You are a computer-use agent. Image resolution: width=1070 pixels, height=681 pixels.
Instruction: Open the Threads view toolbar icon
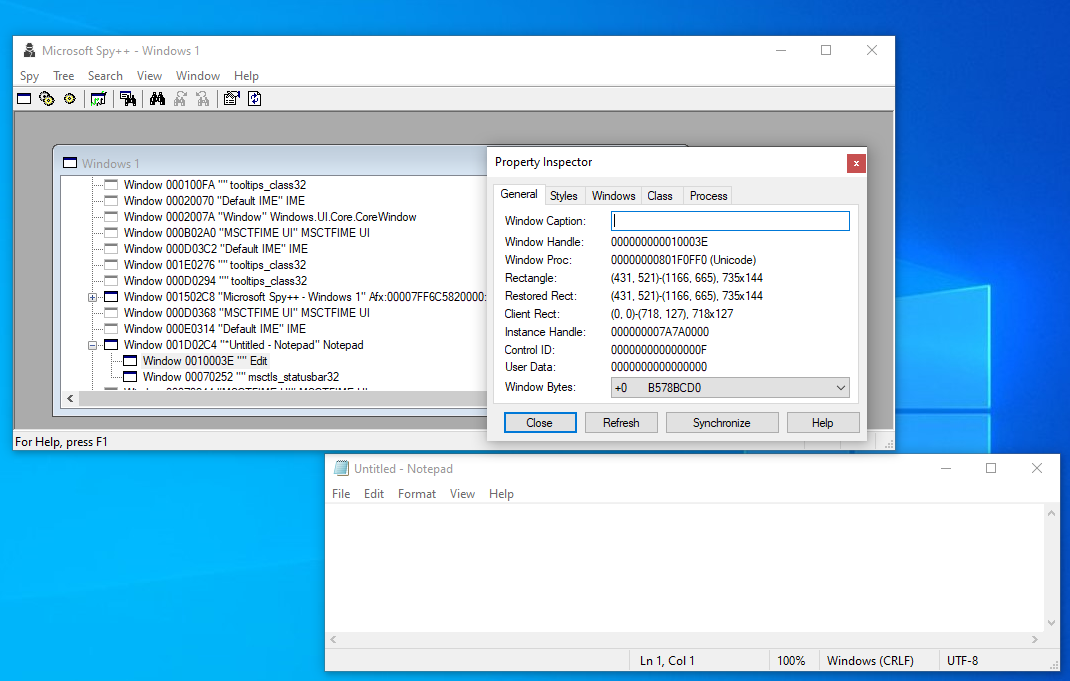click(70, 99)
